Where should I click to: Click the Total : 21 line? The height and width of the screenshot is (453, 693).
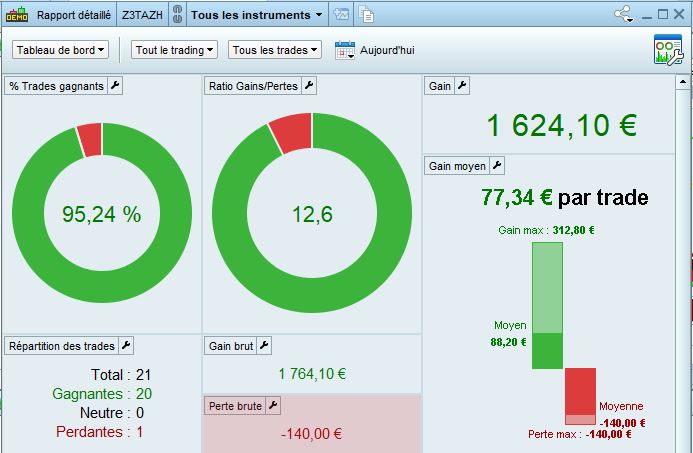coord(121,375)
